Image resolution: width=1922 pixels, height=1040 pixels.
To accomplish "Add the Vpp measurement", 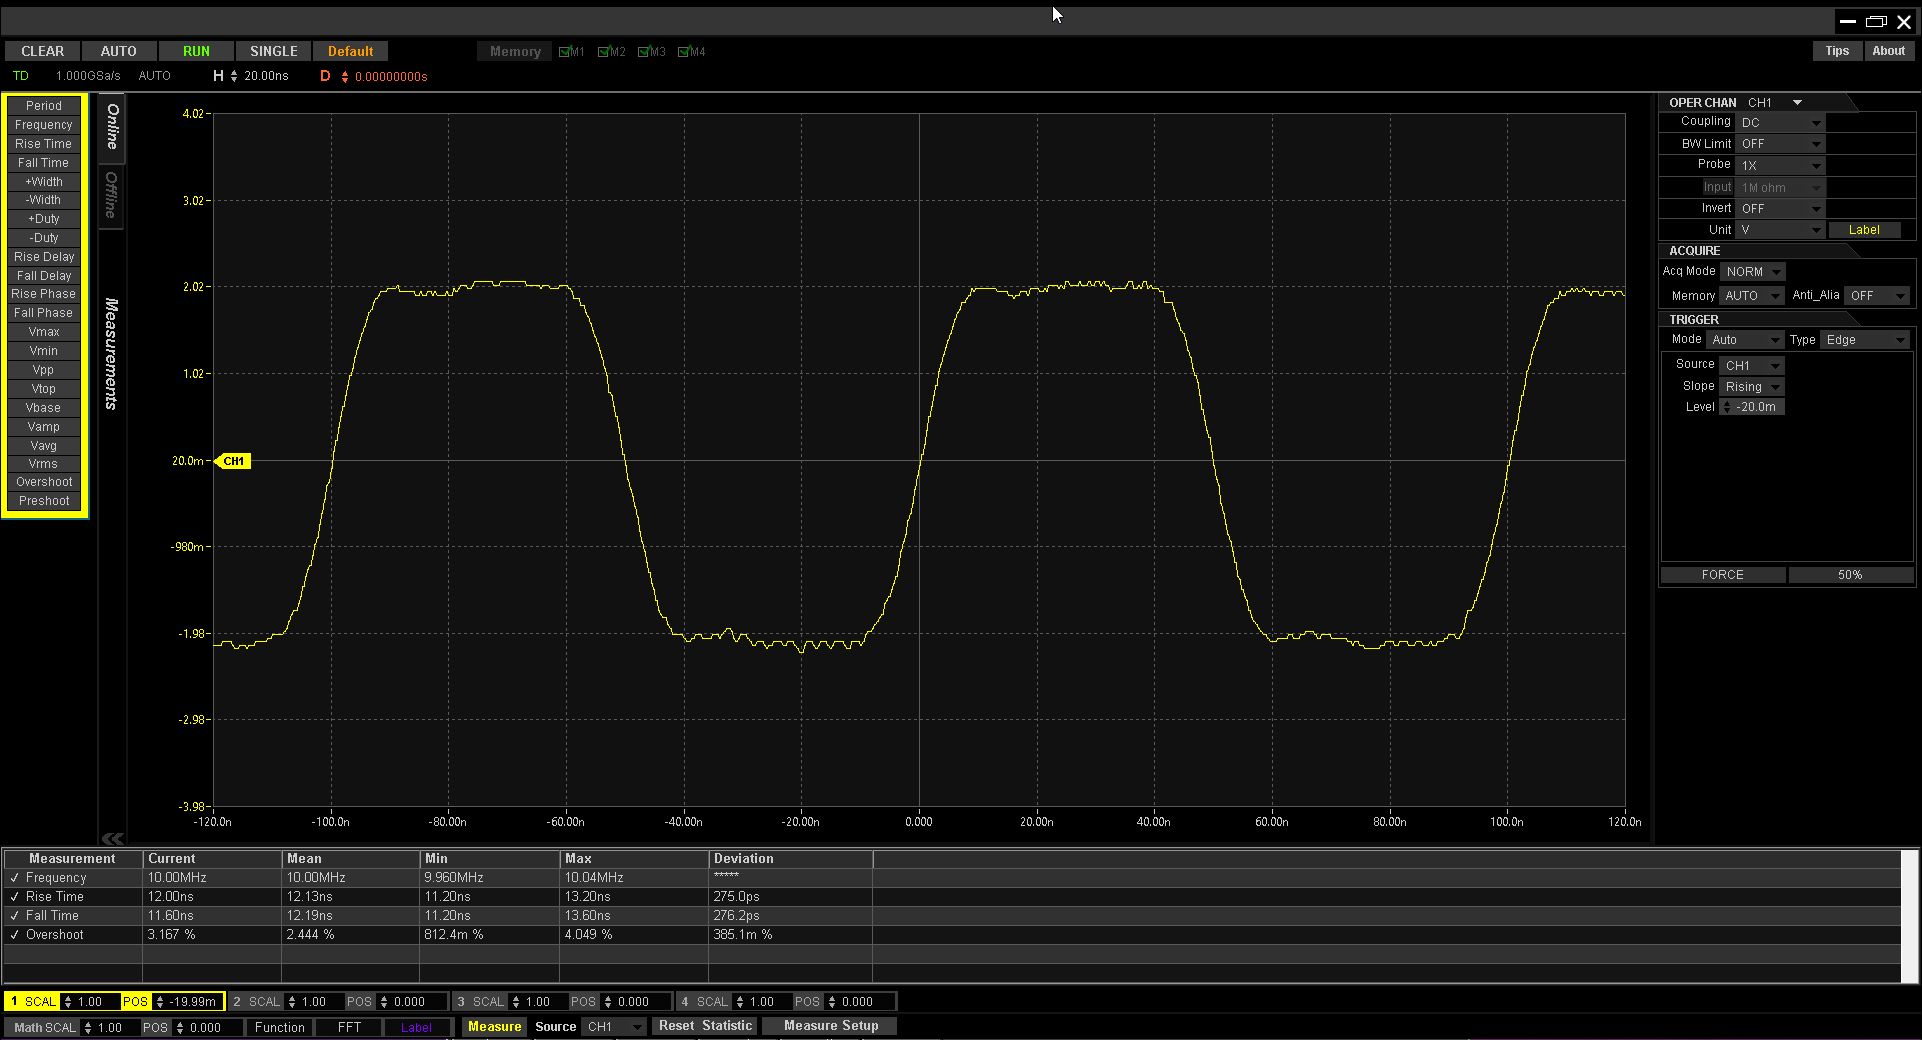I will click(x=44, y=370).
